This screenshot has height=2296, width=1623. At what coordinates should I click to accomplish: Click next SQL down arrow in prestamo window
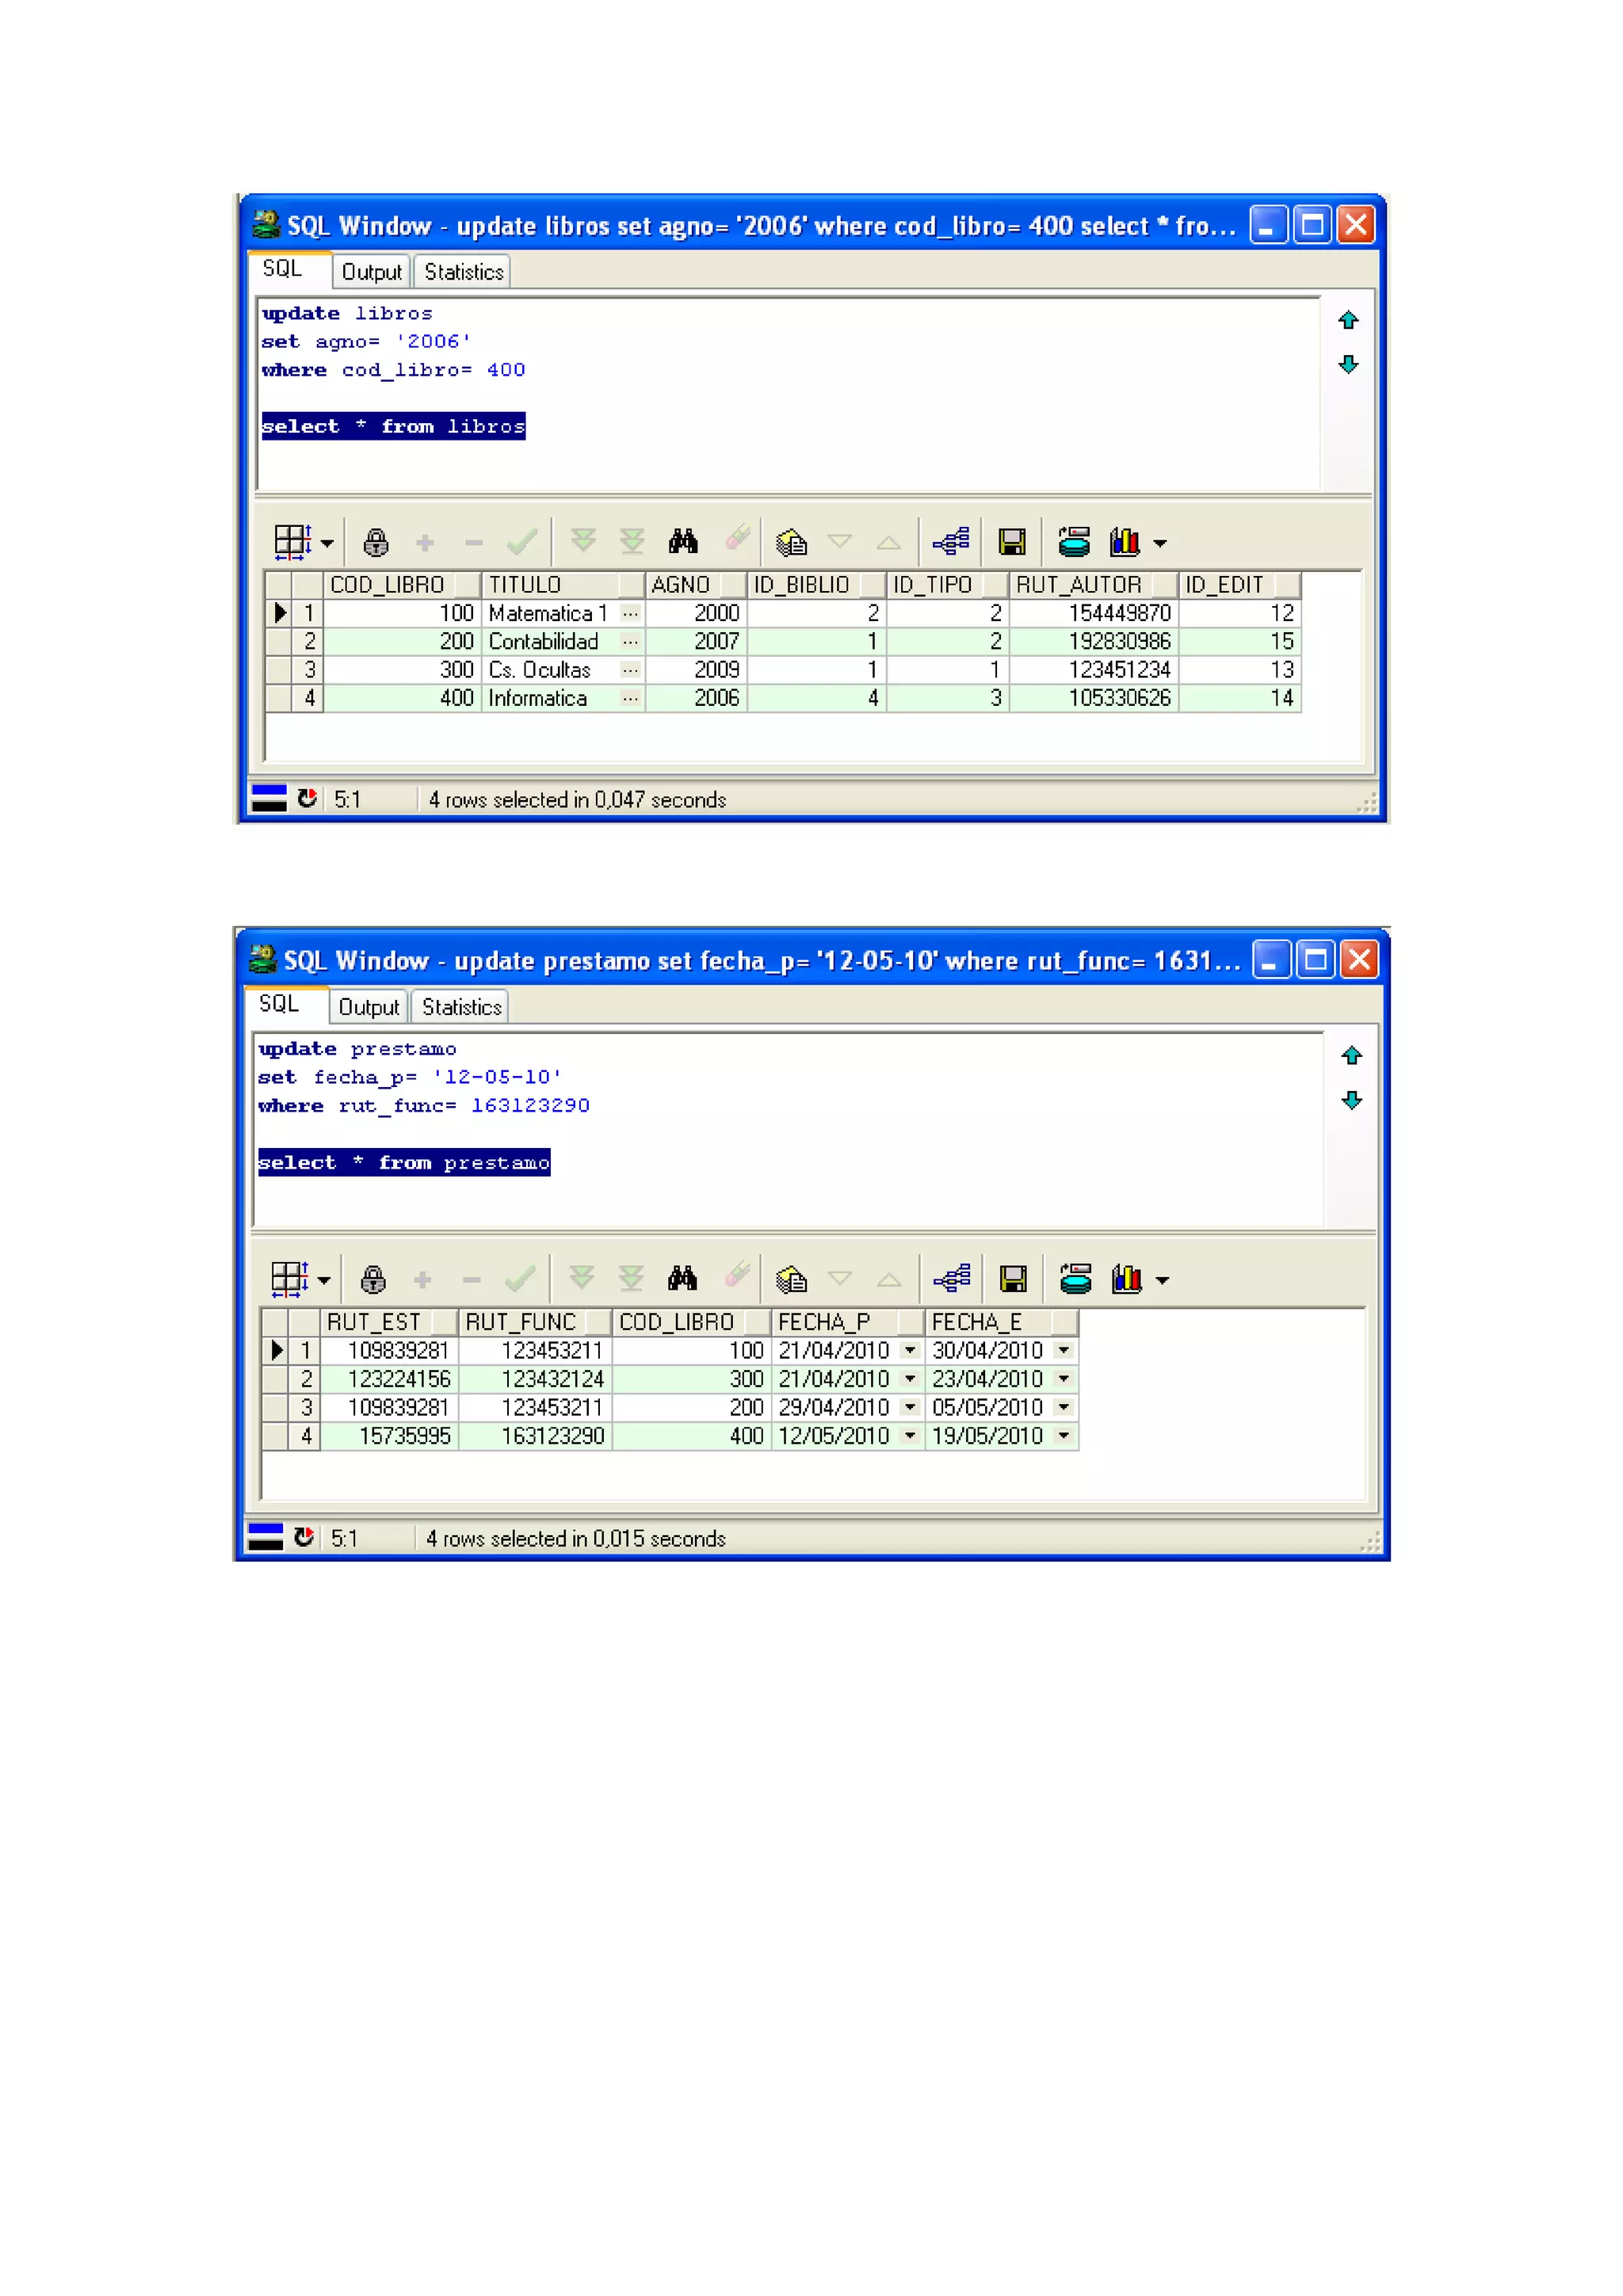coord(1351,1100)
